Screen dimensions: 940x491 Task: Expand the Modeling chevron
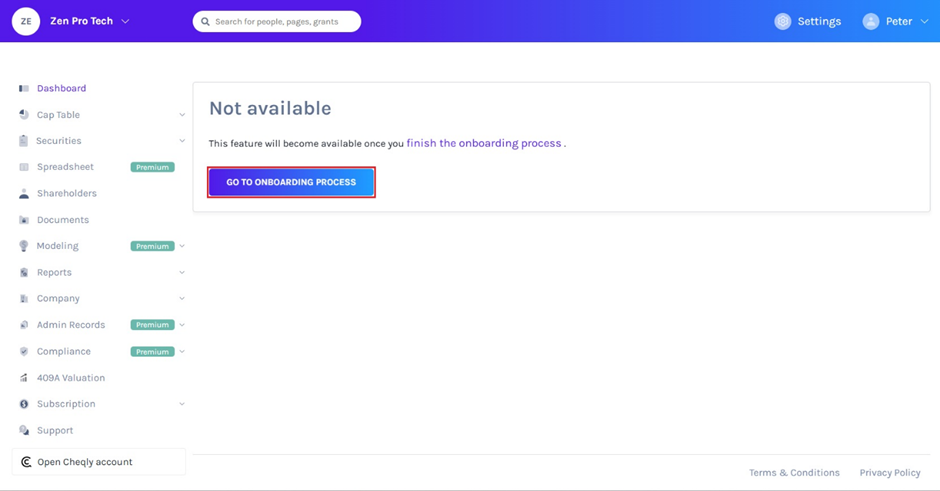click(182, 246)
